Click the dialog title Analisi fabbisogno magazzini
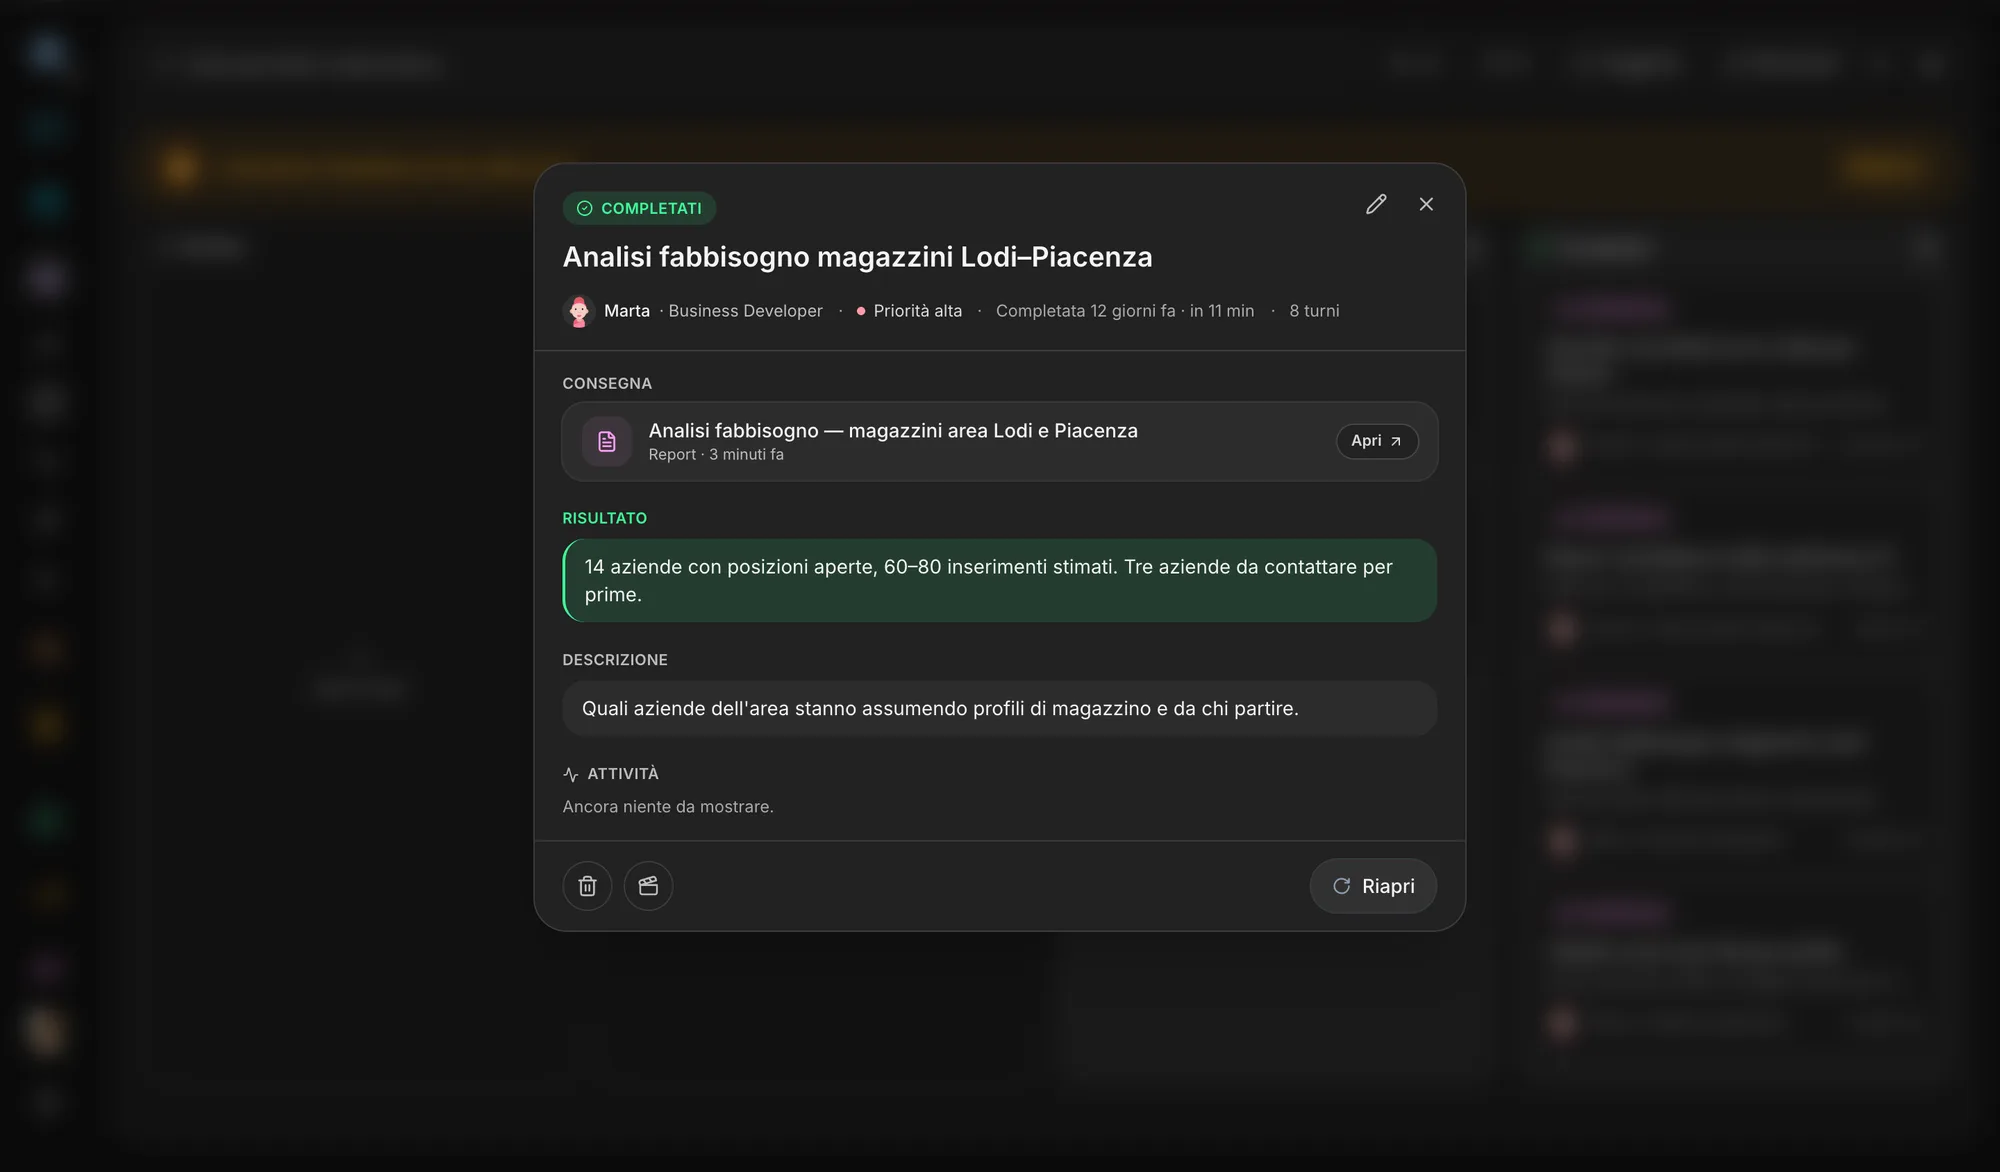 857,257
